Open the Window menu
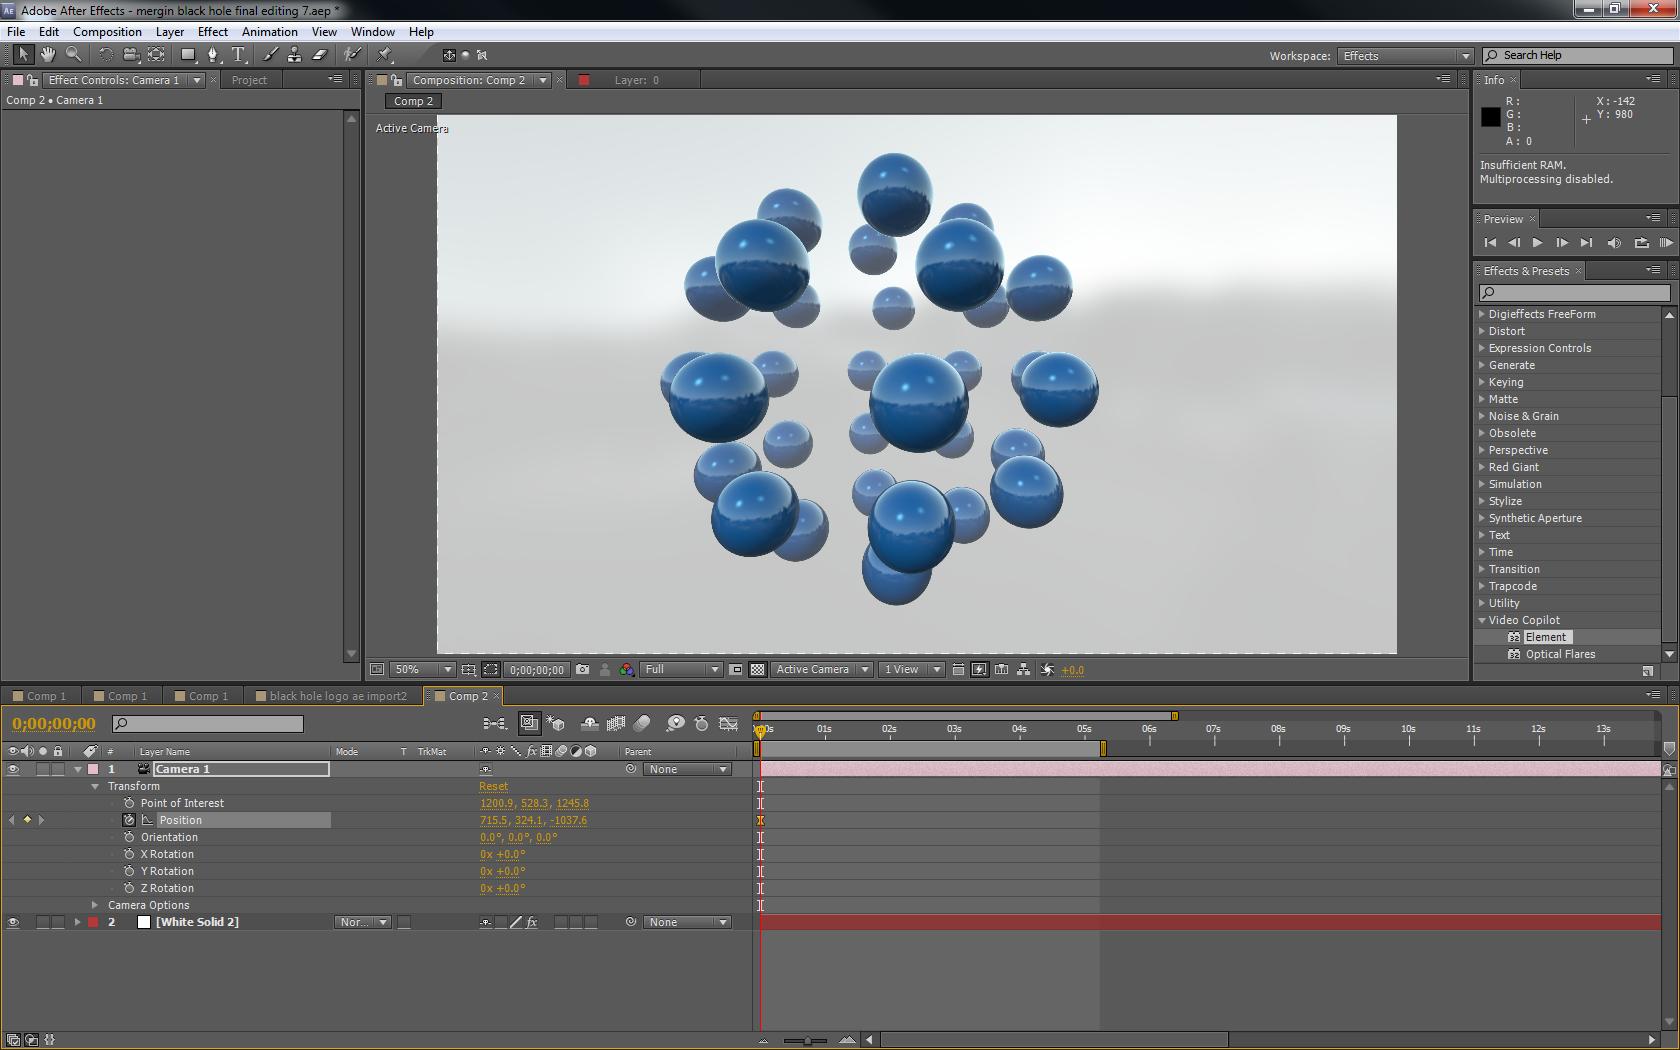Viewport: 1680px width, 1050px height. 372,32
